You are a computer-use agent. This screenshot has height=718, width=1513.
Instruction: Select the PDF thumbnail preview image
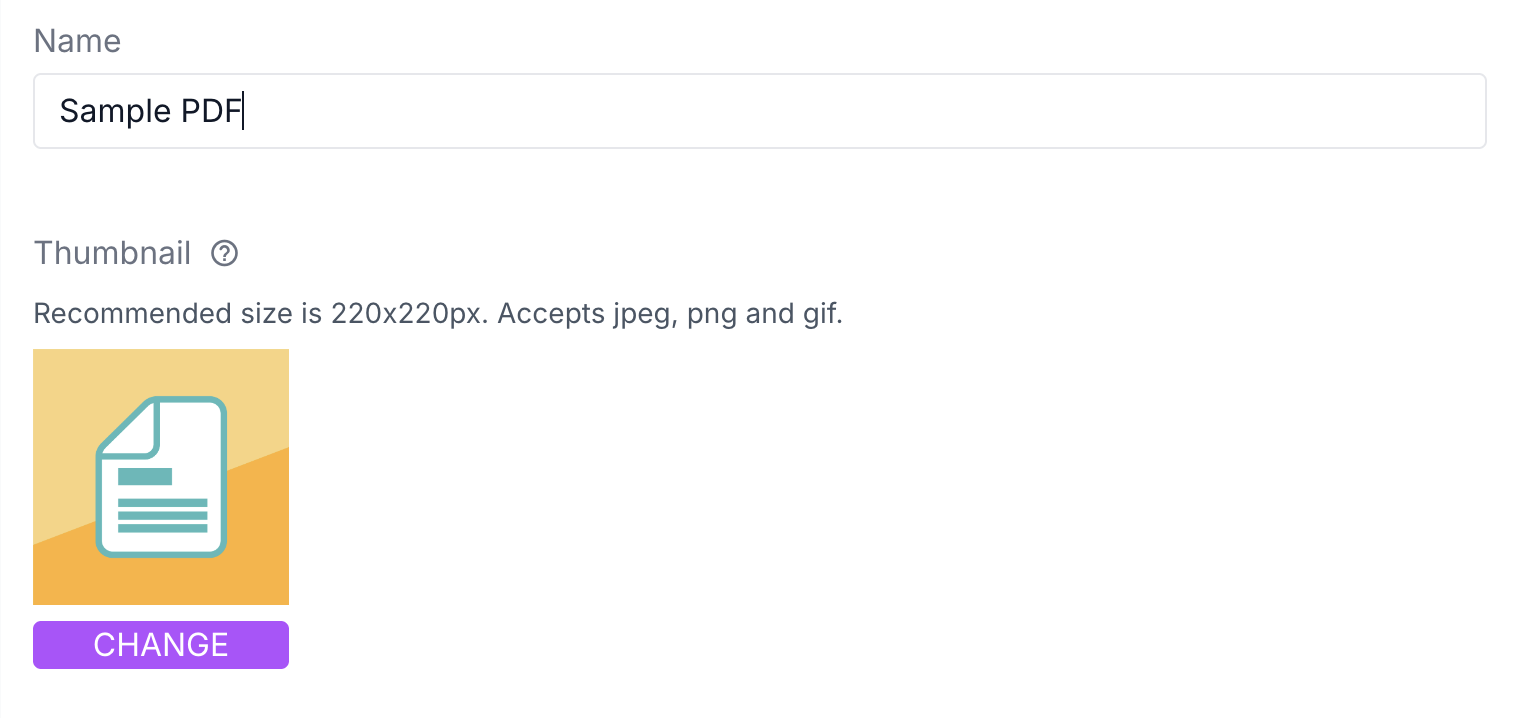[161, 477]
